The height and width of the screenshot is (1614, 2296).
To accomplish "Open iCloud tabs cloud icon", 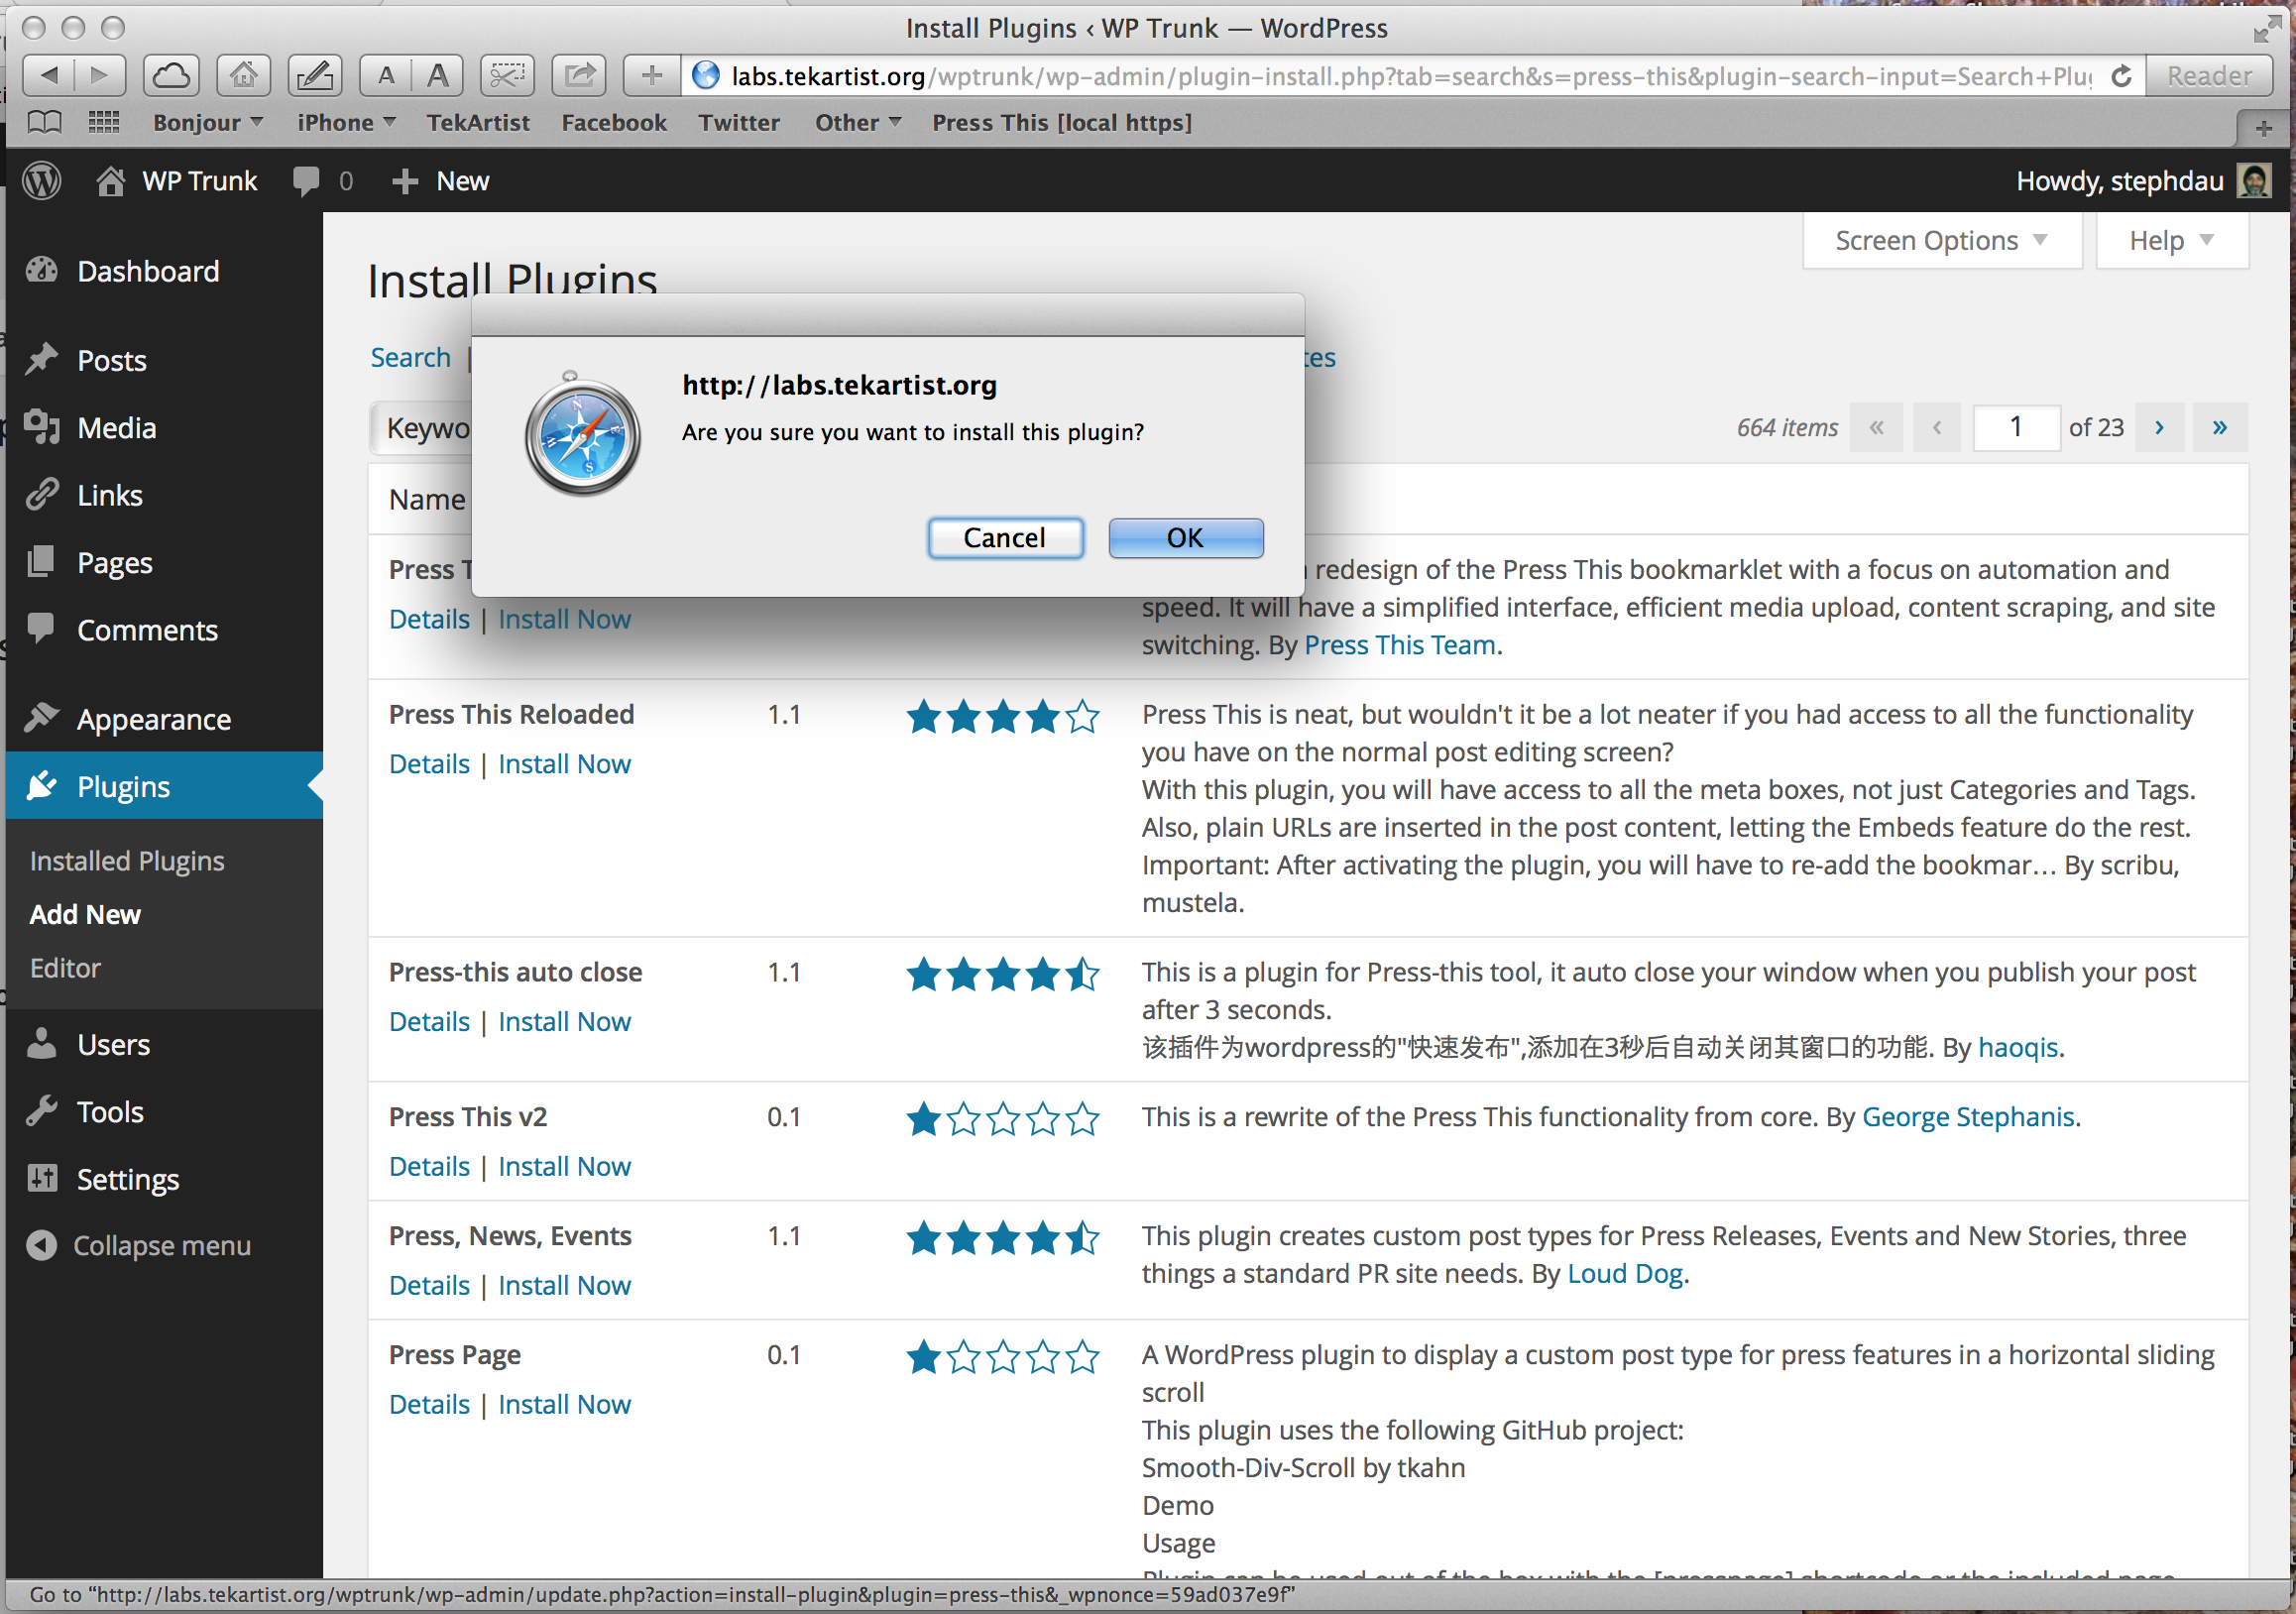I will pos(171,75).
